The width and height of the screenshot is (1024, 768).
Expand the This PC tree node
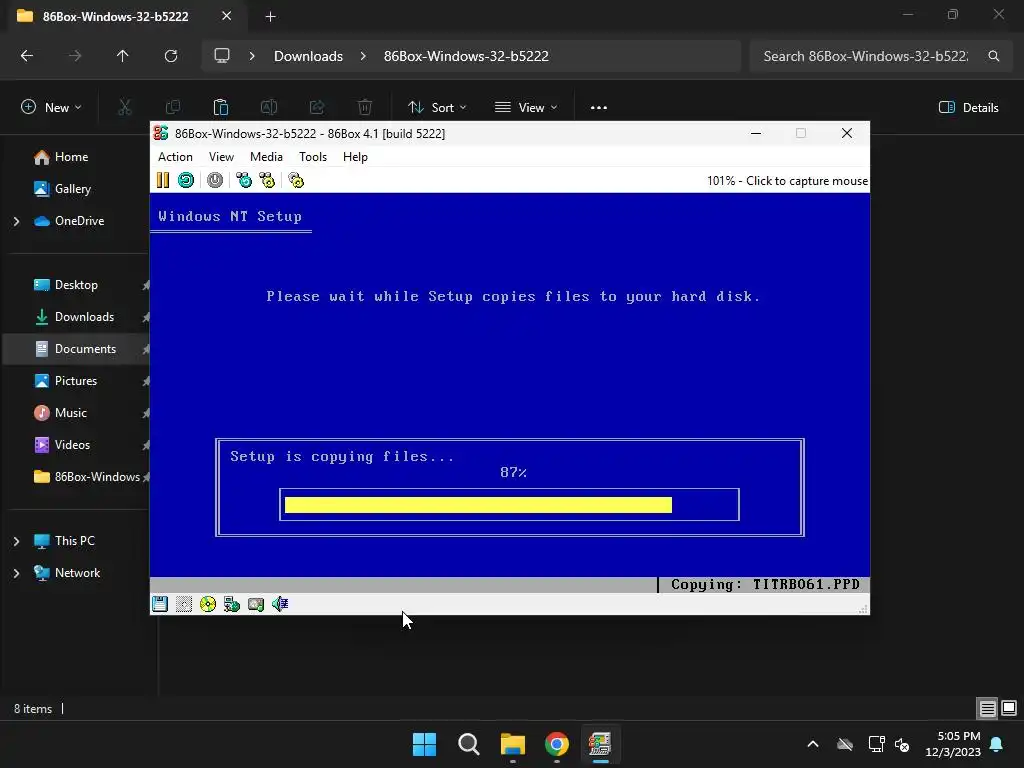click(x=16, y=541)
